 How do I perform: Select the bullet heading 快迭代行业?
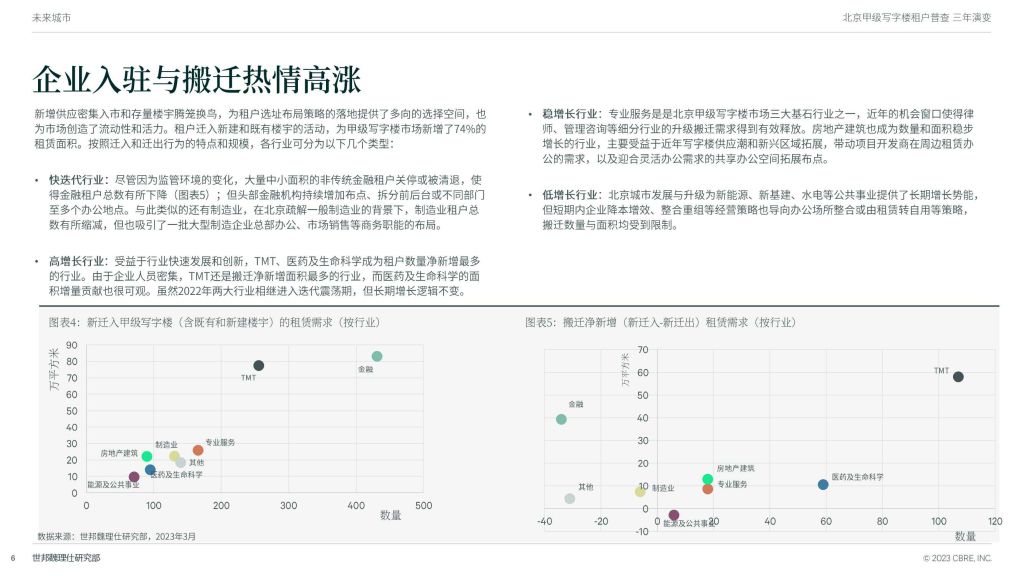pos(76,180)
